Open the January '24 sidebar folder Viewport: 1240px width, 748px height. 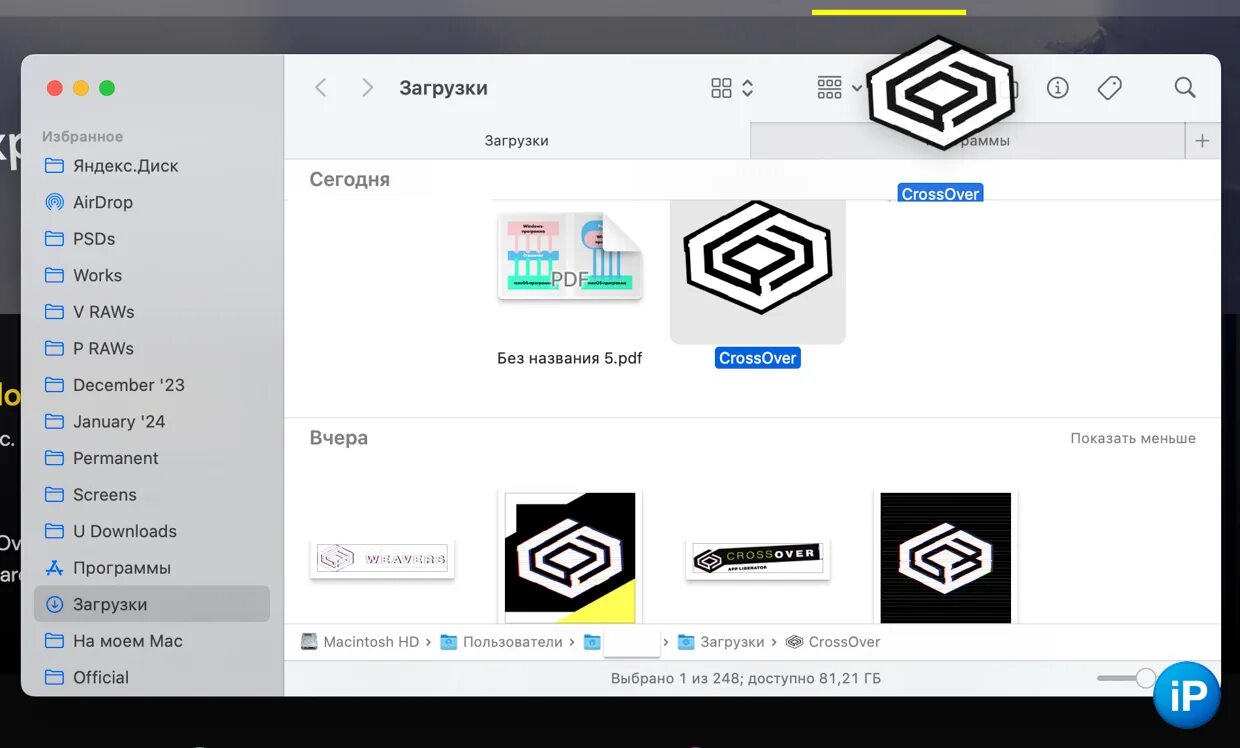pos(152,421)
